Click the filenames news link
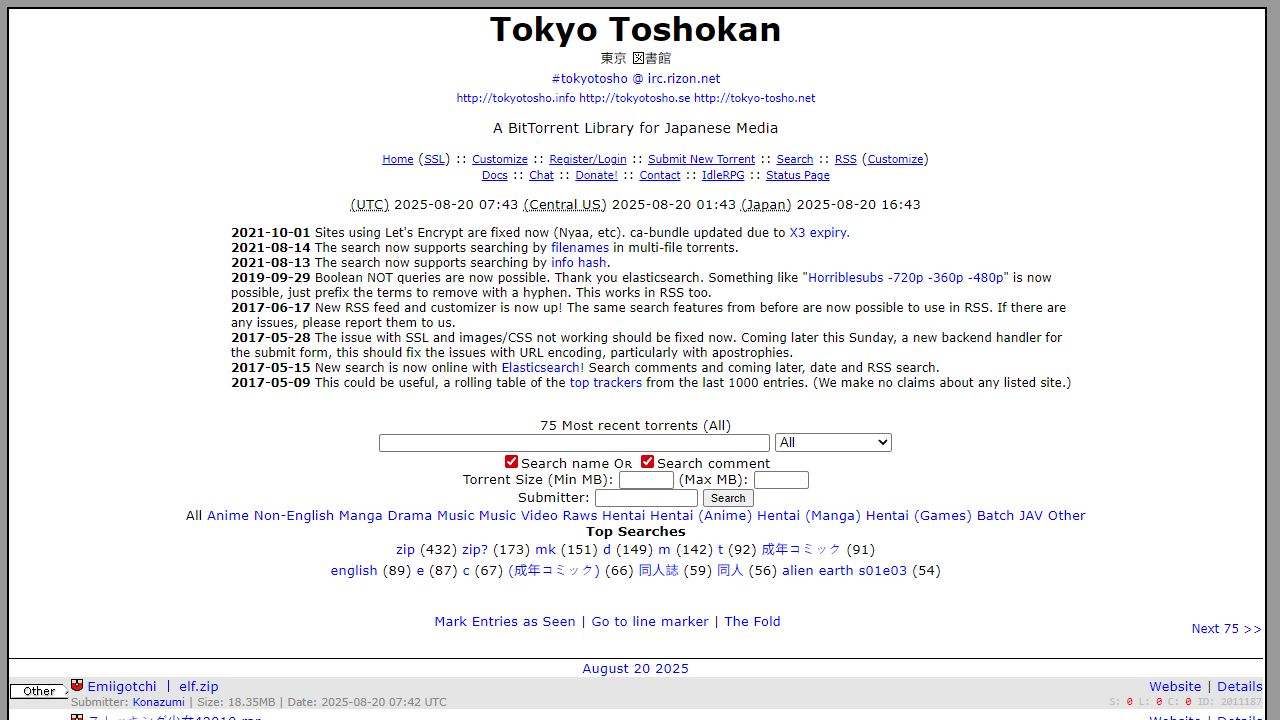 tap(580, 247)
